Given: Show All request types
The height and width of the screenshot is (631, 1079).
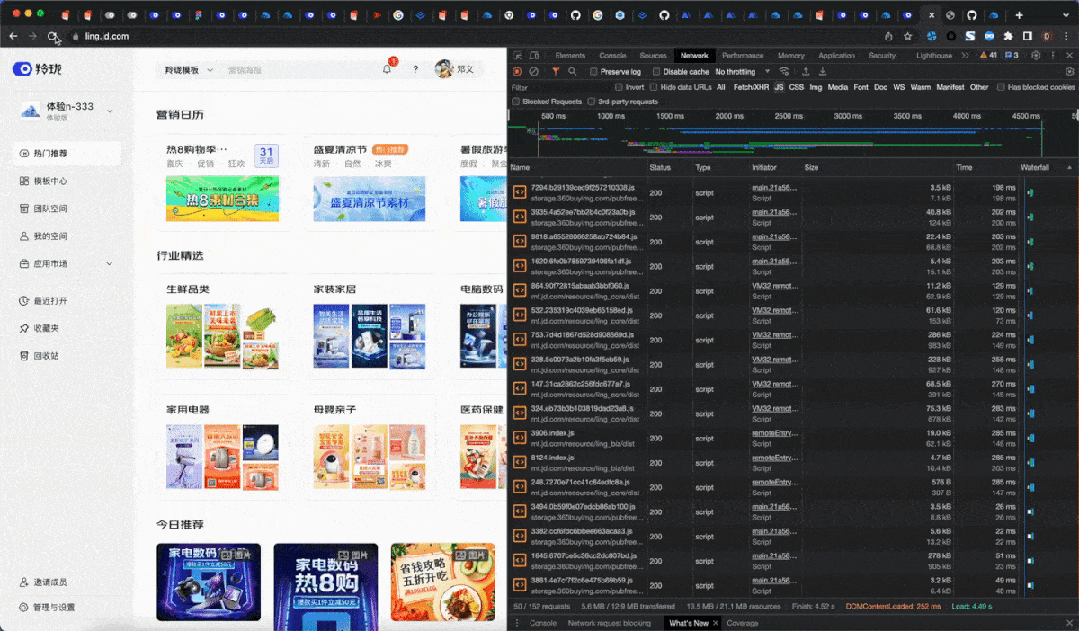Looking at the screenshot, I should [x=721, y=87].
